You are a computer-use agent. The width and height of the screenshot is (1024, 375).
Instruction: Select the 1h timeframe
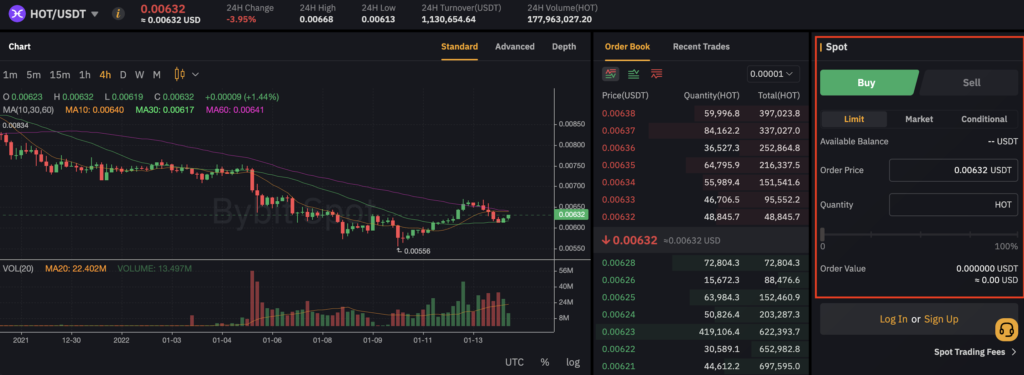point(85,74)
